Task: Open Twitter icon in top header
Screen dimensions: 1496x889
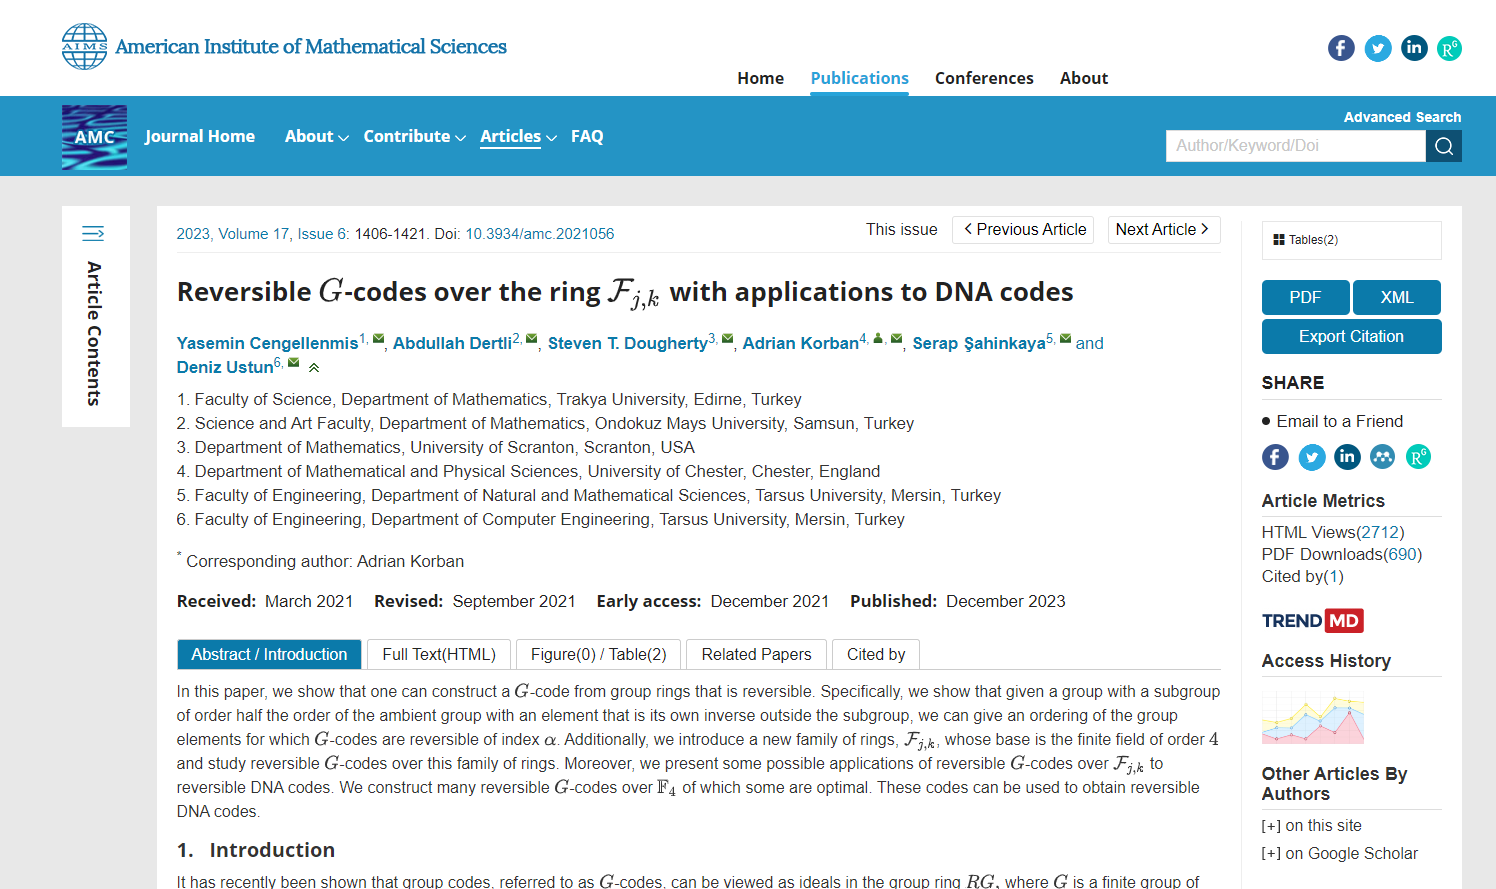Action: coord(1378,48)
